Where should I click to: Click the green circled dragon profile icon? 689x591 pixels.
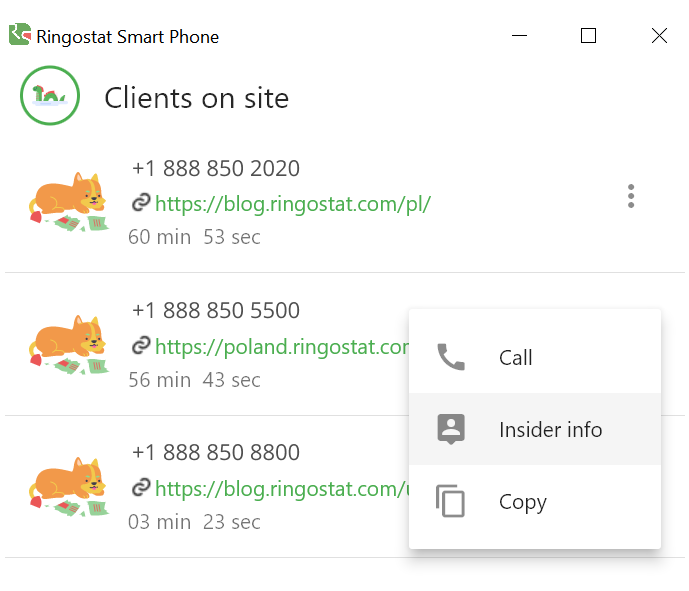(50, 95)
